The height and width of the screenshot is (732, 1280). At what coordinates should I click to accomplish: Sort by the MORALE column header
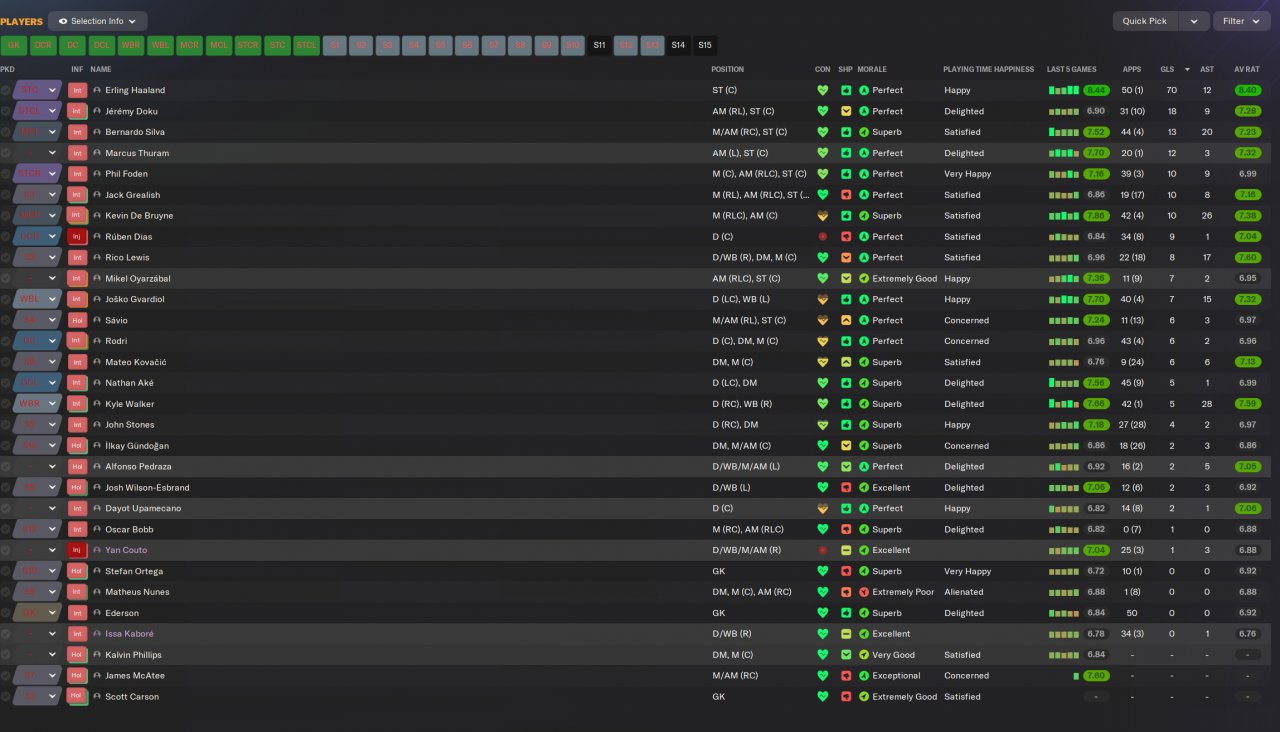click(872, 70)
